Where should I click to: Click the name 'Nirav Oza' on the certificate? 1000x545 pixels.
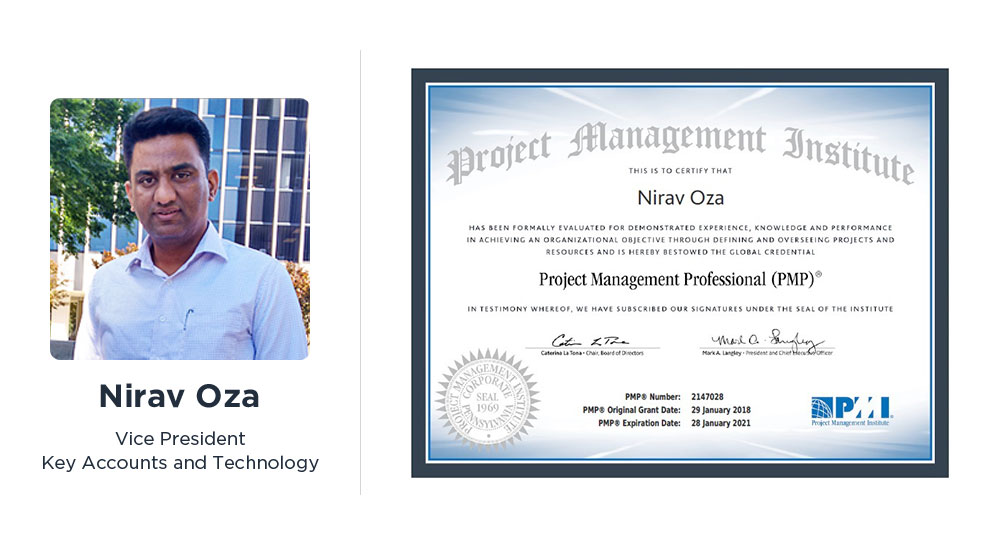point(680,198)
